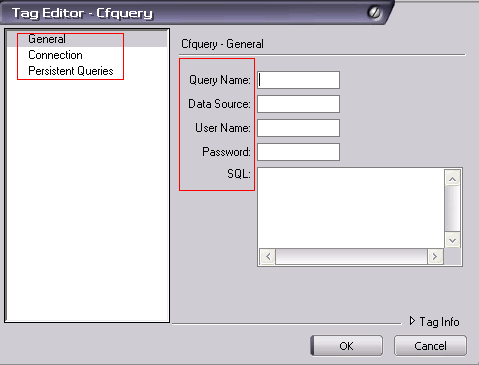This screenshot has width=479, height=365.
Task: Click the Cfquery - General heading
Action: [222, 44]
